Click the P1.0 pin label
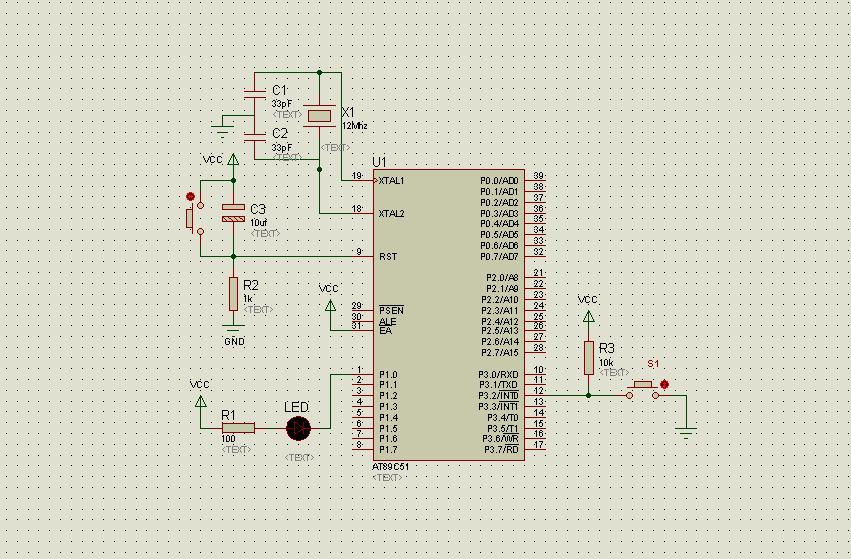 click(388, 374)
